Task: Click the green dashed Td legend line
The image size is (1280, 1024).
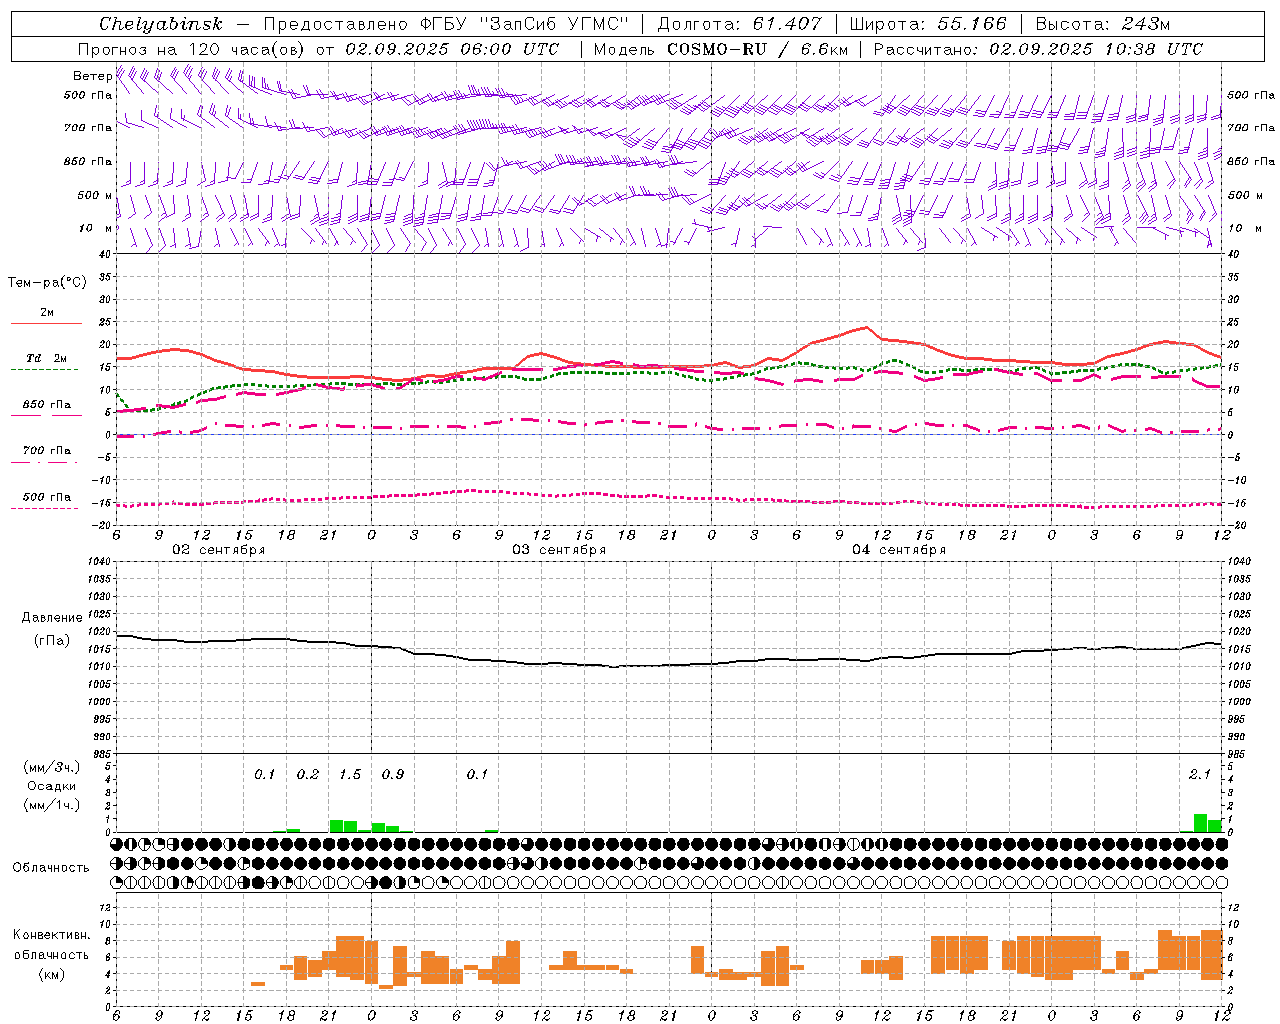Action: pos(45,370)
